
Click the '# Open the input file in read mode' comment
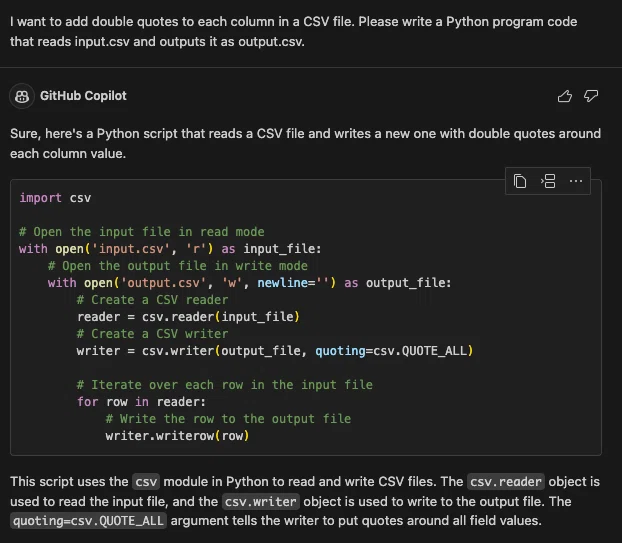pos(142,232)
